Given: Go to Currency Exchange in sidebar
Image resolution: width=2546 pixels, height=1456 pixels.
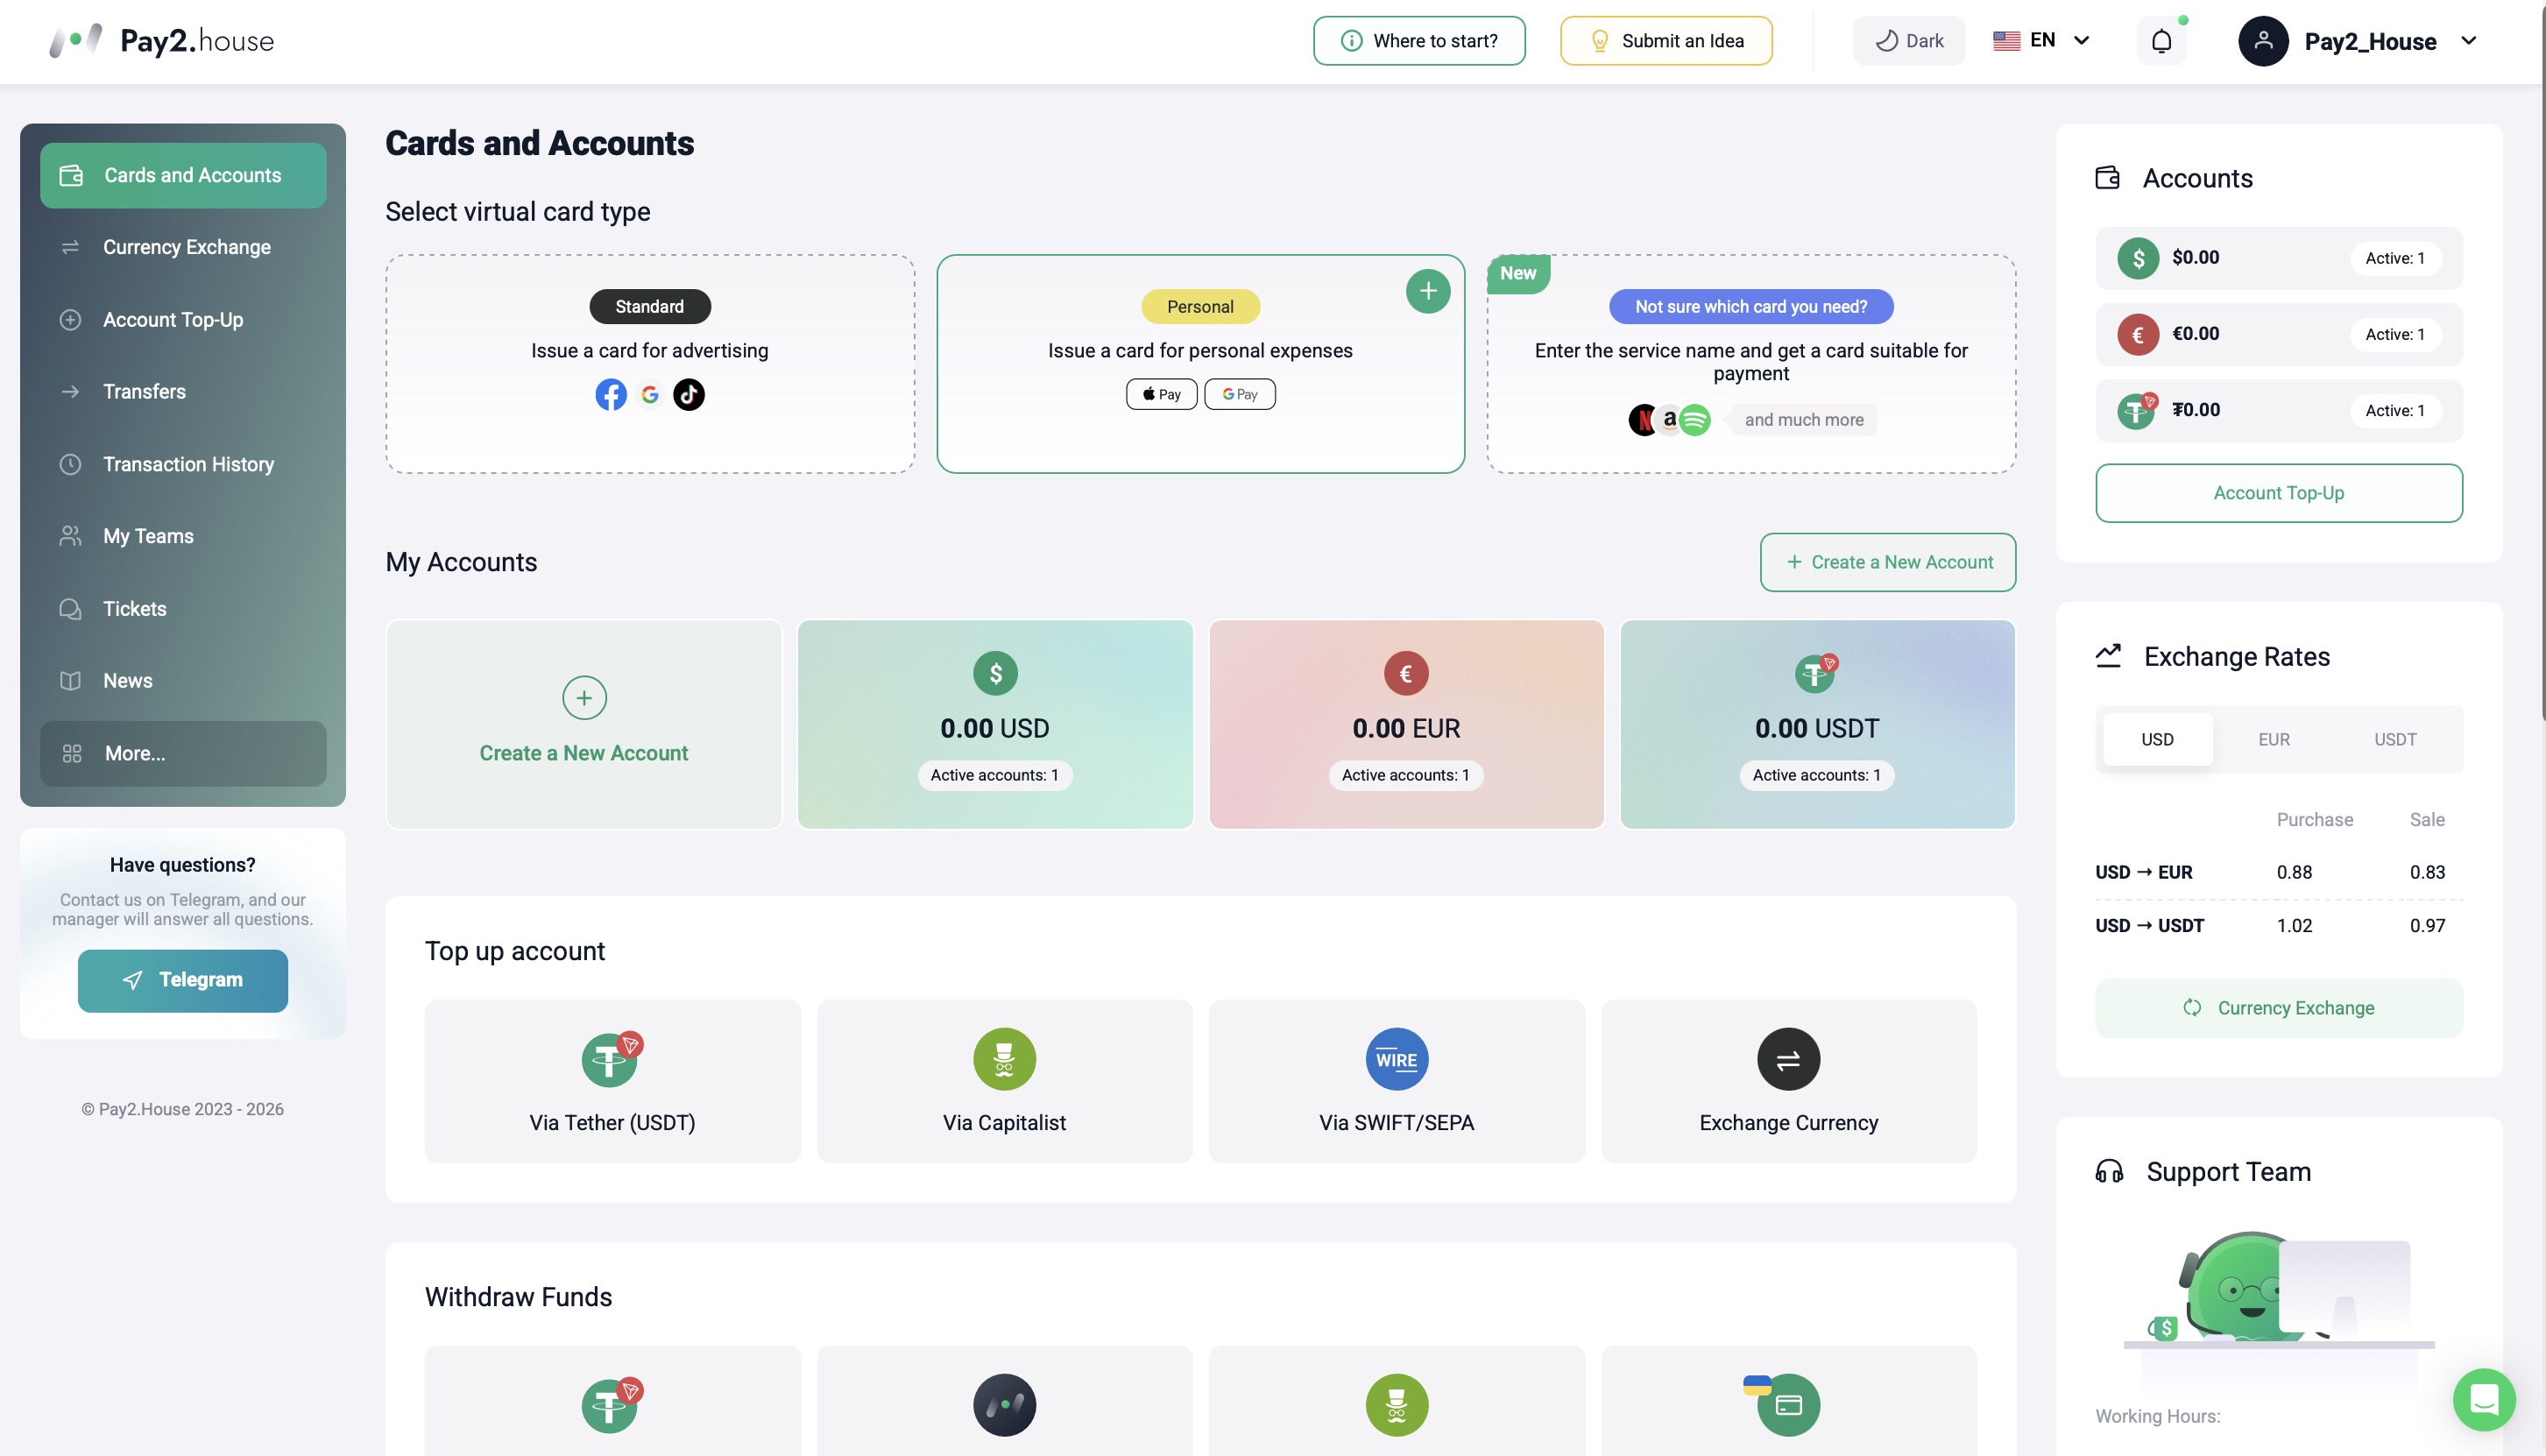Looking at the screenshot, I should [183, 247].
